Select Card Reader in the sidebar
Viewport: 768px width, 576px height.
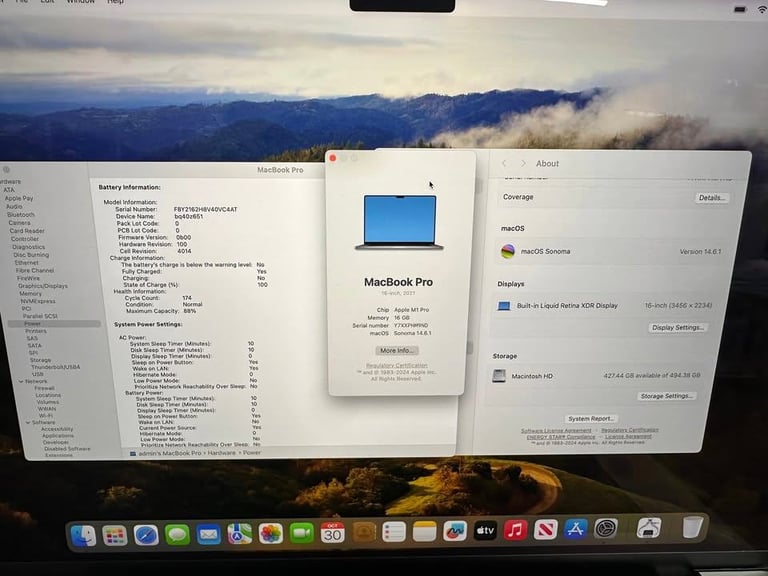(x=27, y=231)
